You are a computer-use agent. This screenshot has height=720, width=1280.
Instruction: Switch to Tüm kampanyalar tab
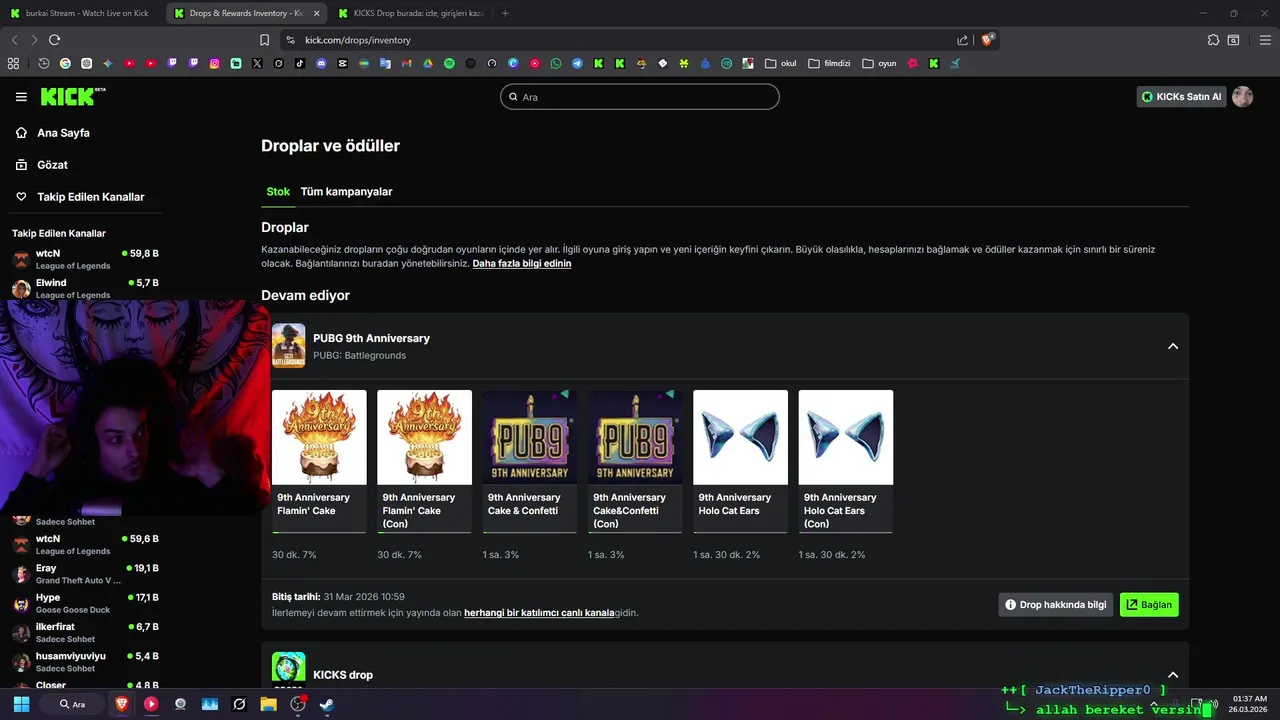pyautogui.click(x=346, y=191)
